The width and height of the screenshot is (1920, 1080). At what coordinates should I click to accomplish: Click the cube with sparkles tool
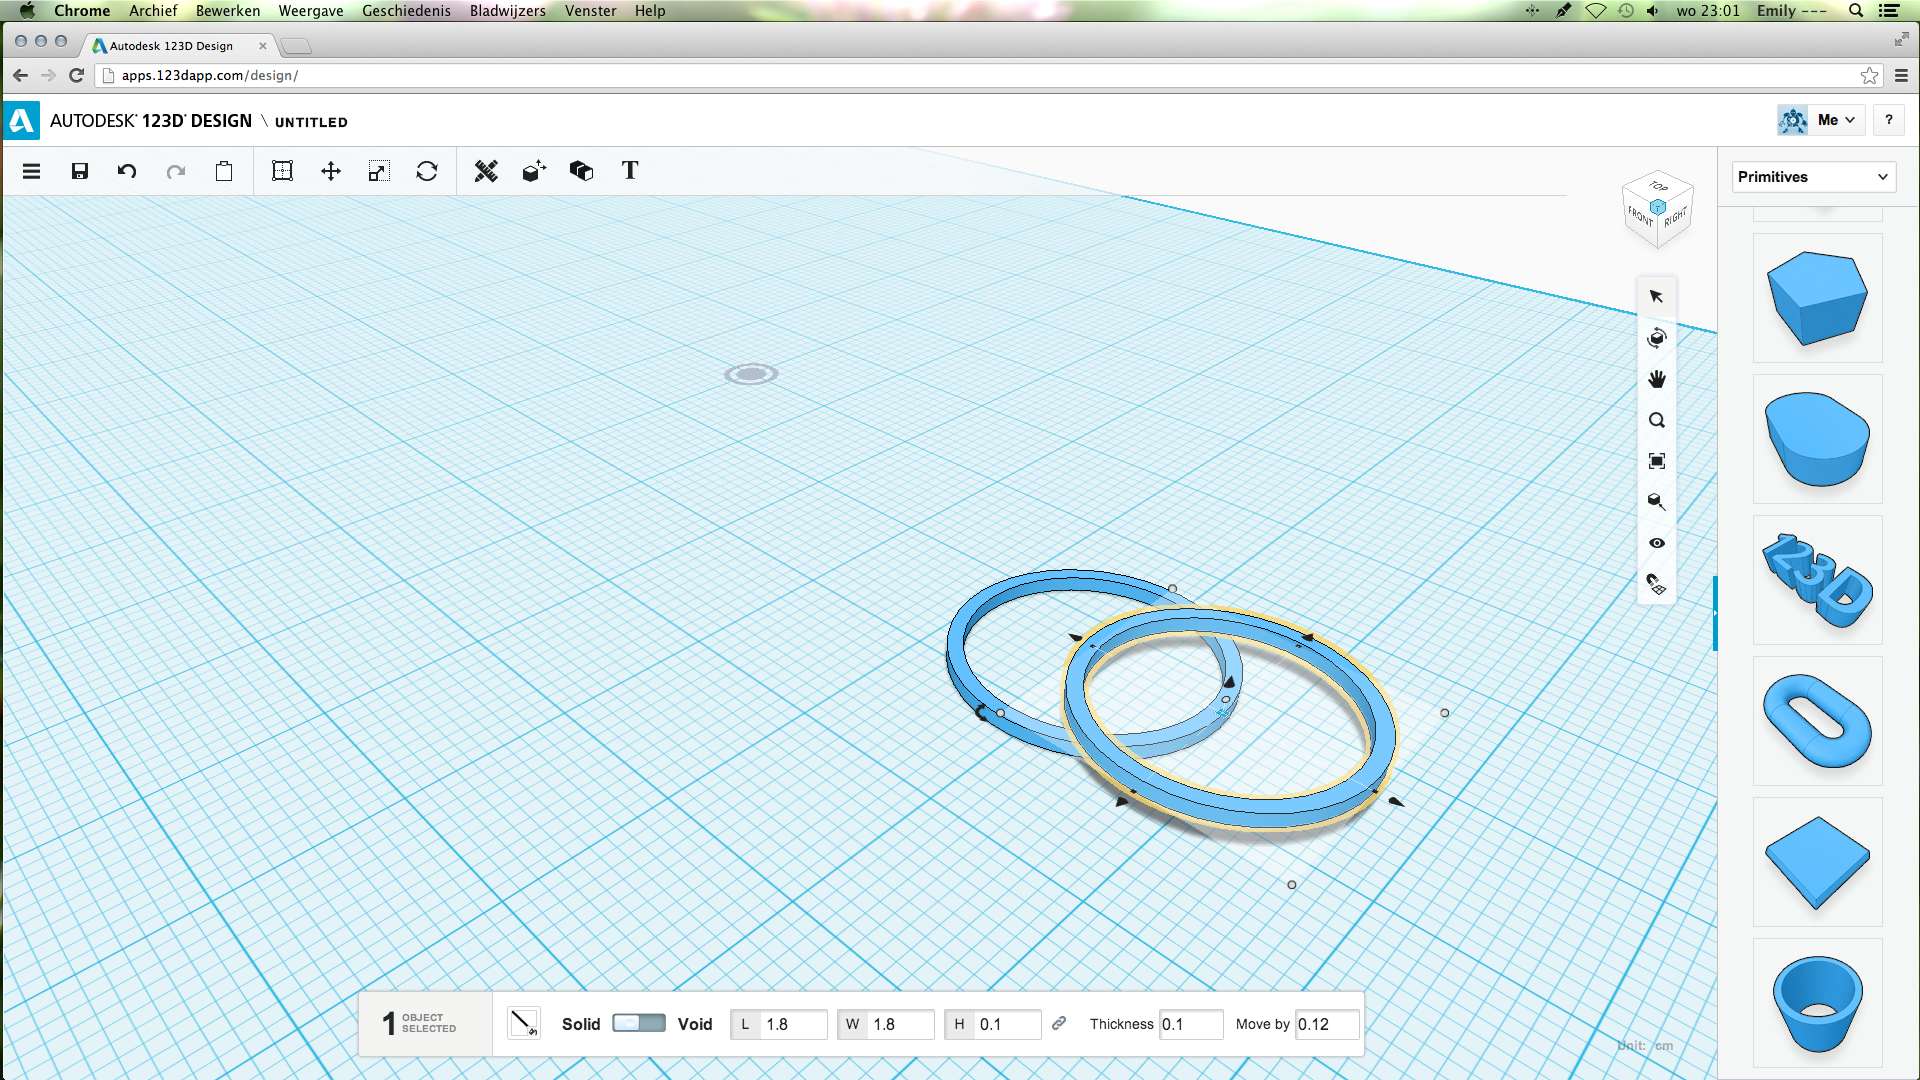(534, 171)
